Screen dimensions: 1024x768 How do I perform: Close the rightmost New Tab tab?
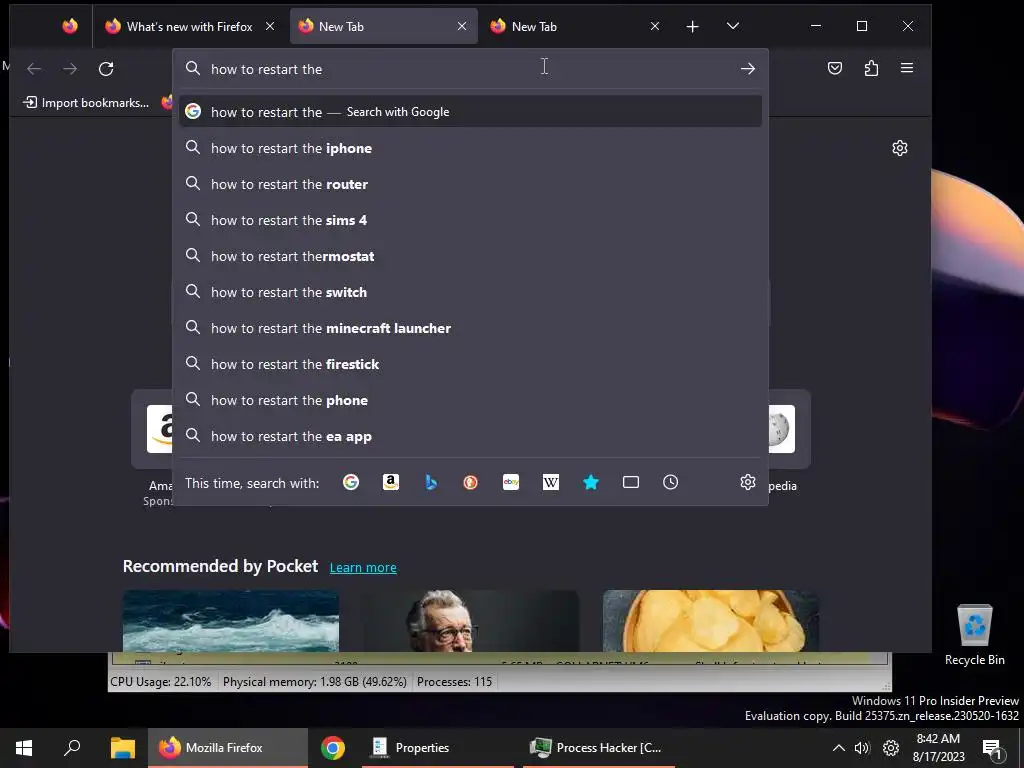pyautogui.click(x=654, y=26)
